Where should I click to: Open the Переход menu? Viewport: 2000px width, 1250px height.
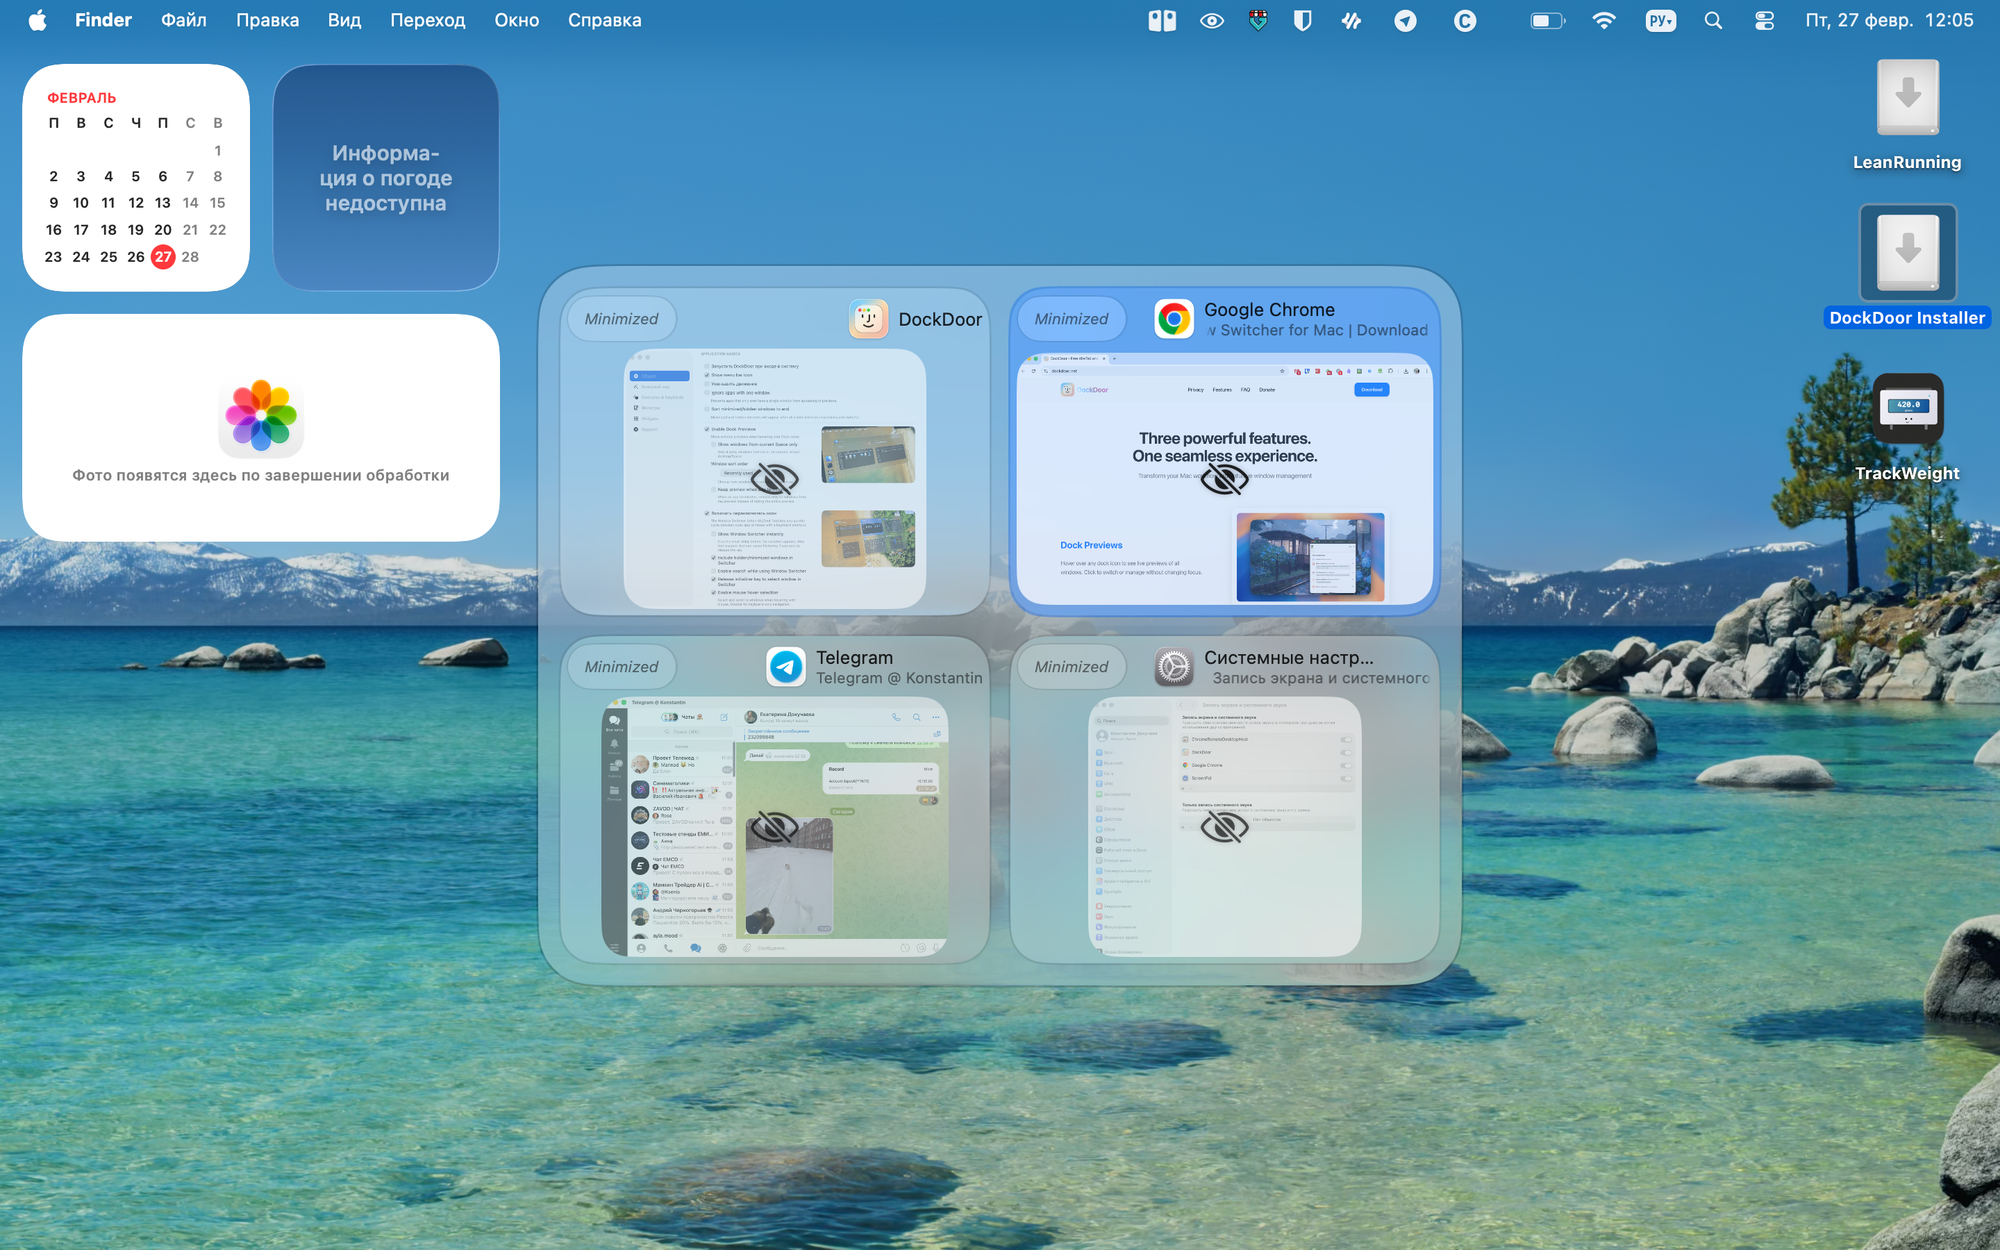(427, 21)
